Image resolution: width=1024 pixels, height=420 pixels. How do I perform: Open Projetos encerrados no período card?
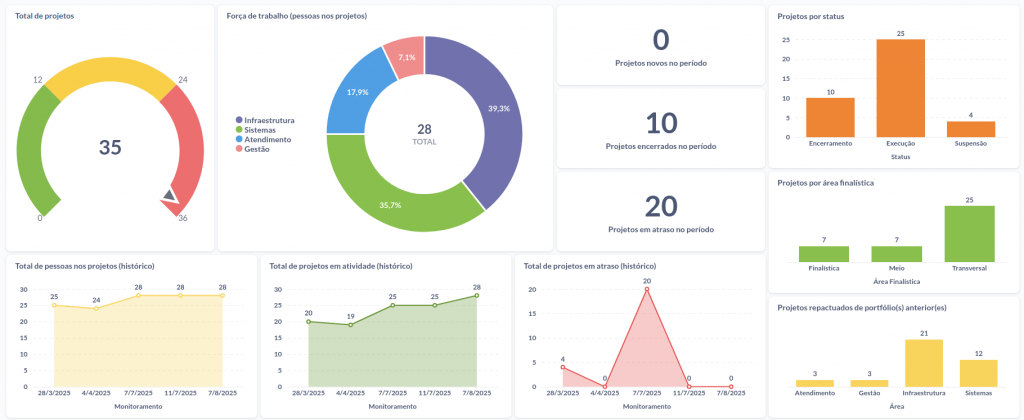(661, 128)
